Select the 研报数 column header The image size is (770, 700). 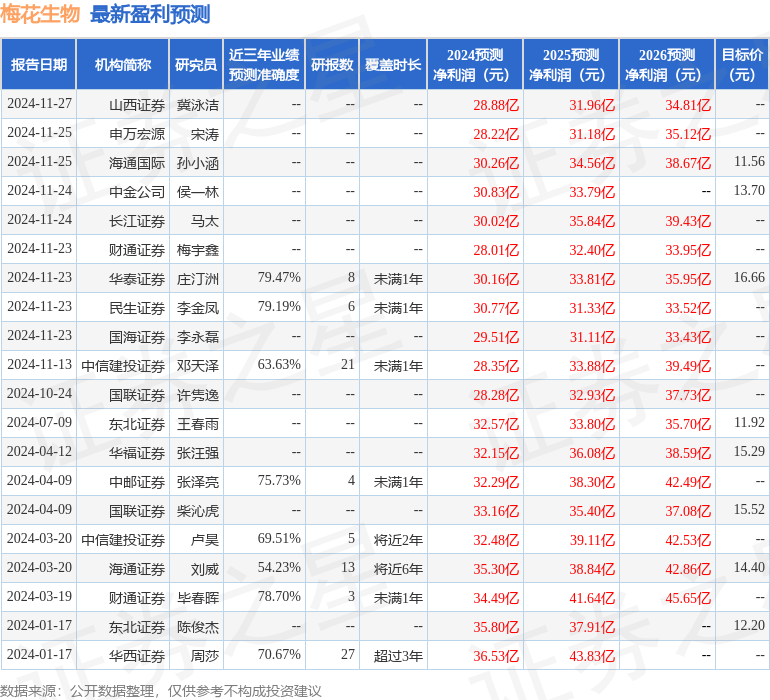(332, 64)
